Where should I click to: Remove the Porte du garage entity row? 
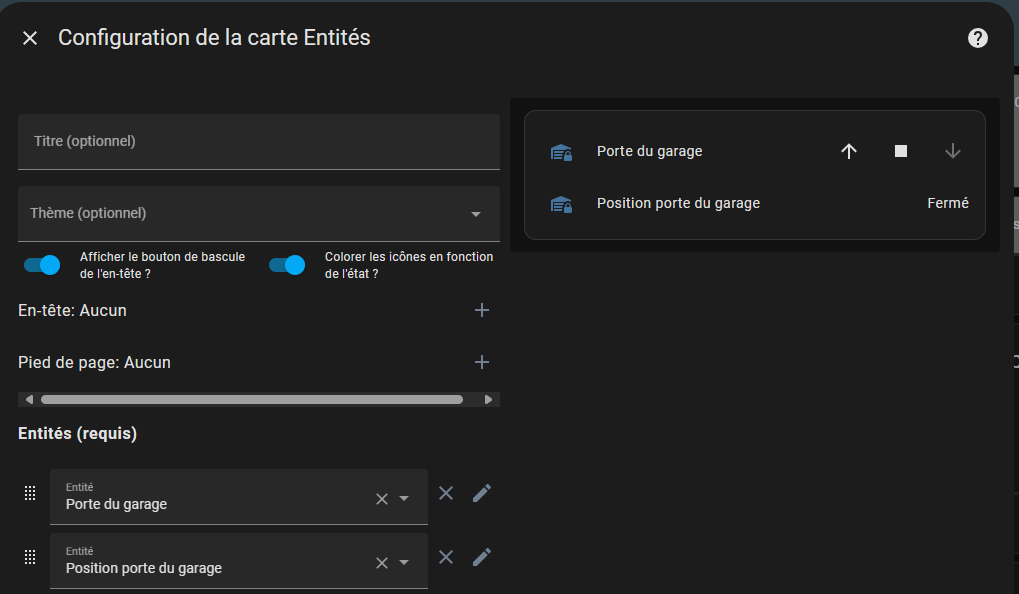(446, 493)
